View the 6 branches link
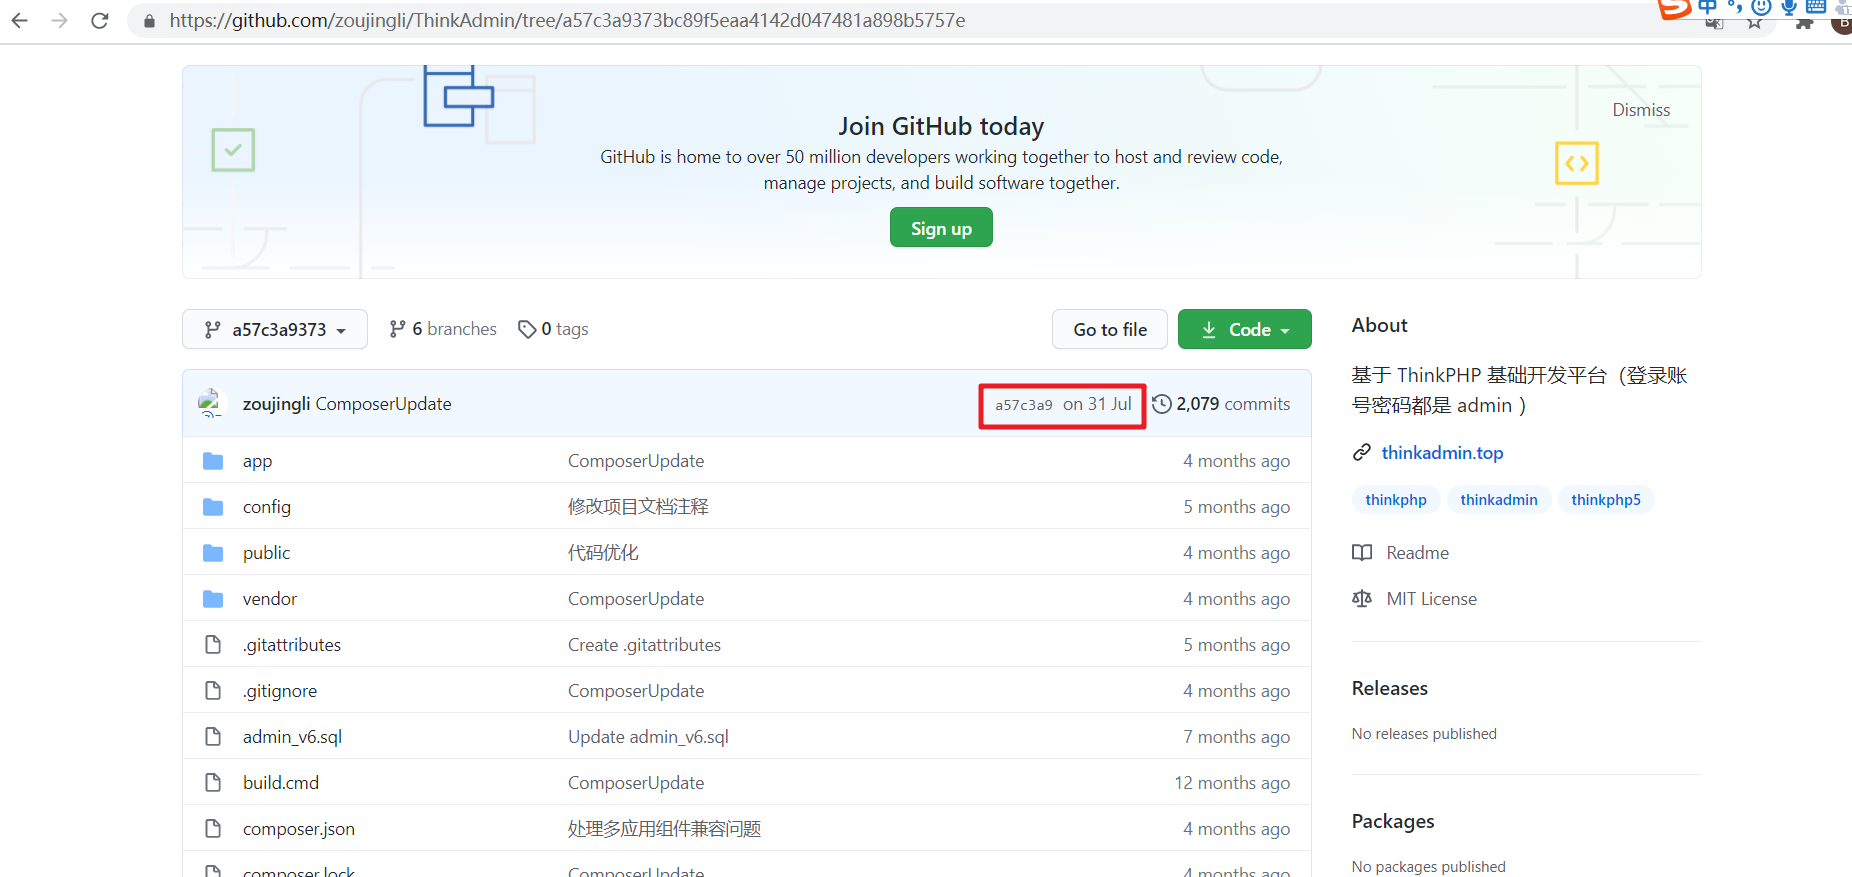This screenshot has width=1852, height=877. point(442,329)
